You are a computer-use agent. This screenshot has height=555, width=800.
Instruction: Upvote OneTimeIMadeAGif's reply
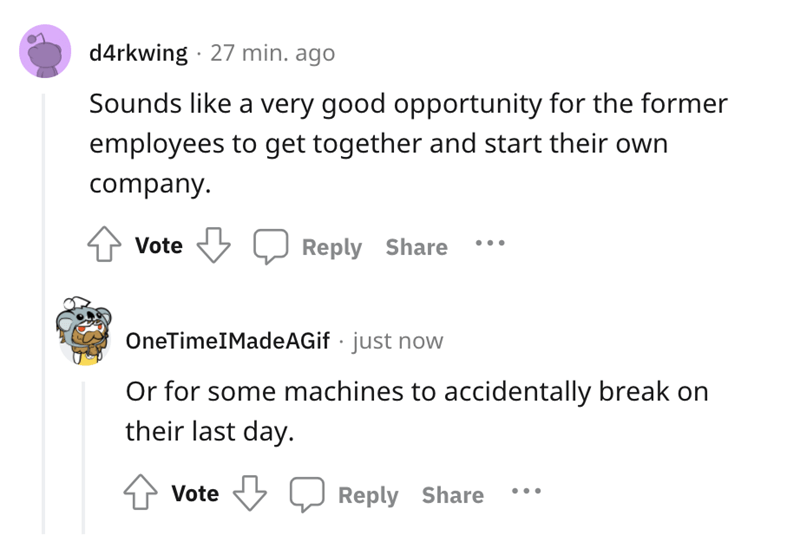(141, 492)
